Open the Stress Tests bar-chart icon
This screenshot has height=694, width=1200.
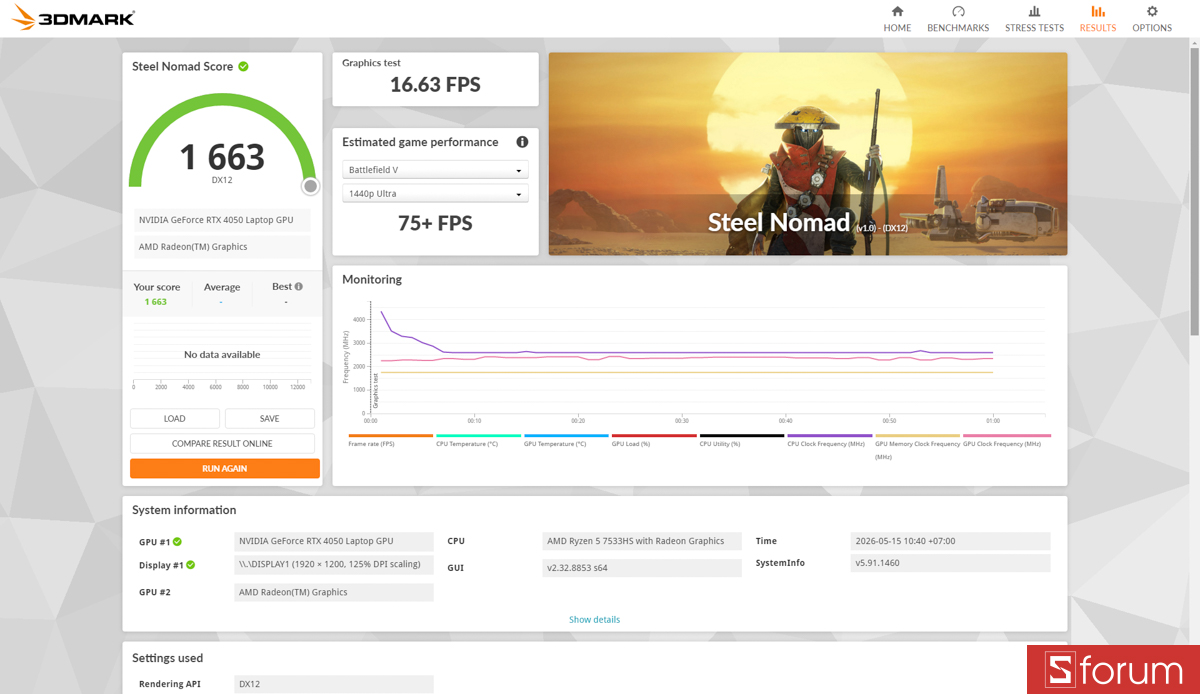point(1034,12)
